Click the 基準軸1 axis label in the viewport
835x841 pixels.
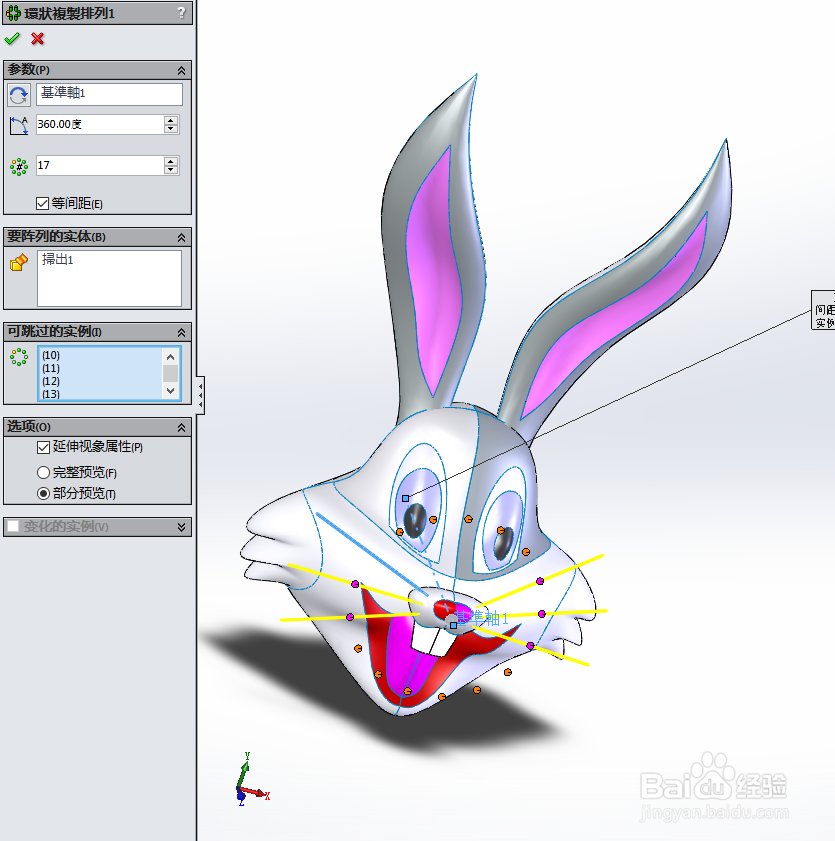(481, 618)
